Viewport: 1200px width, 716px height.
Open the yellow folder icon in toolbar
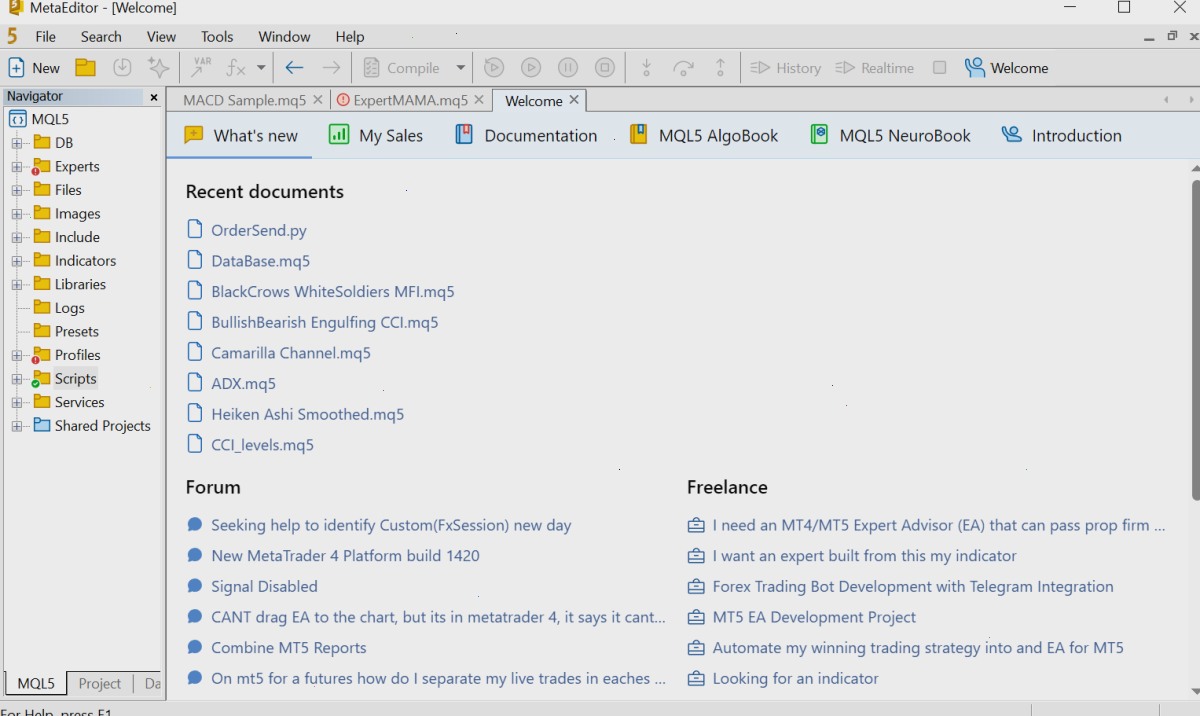(86, 68)
